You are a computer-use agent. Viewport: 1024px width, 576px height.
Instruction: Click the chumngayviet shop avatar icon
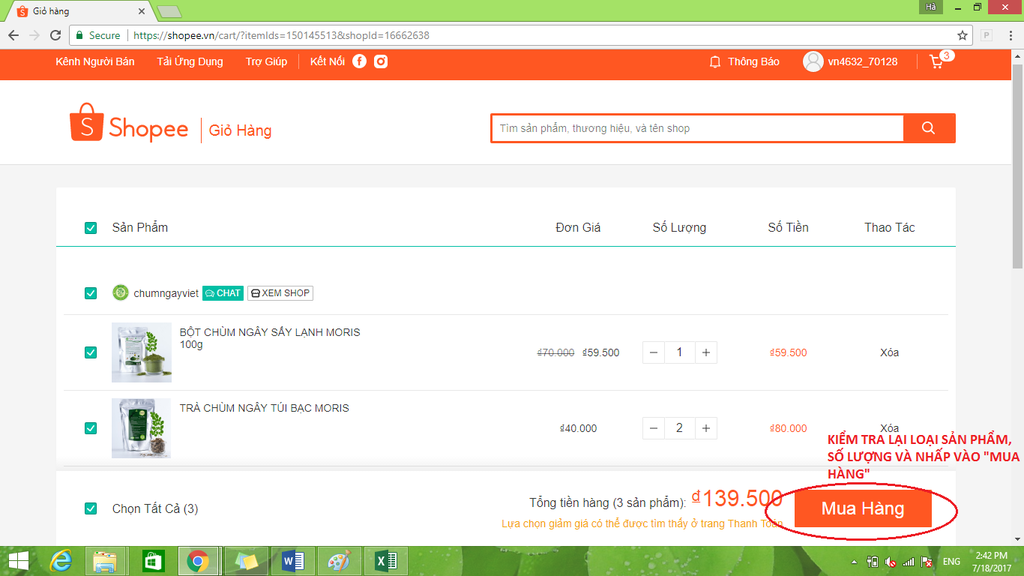tap(120, 293)
